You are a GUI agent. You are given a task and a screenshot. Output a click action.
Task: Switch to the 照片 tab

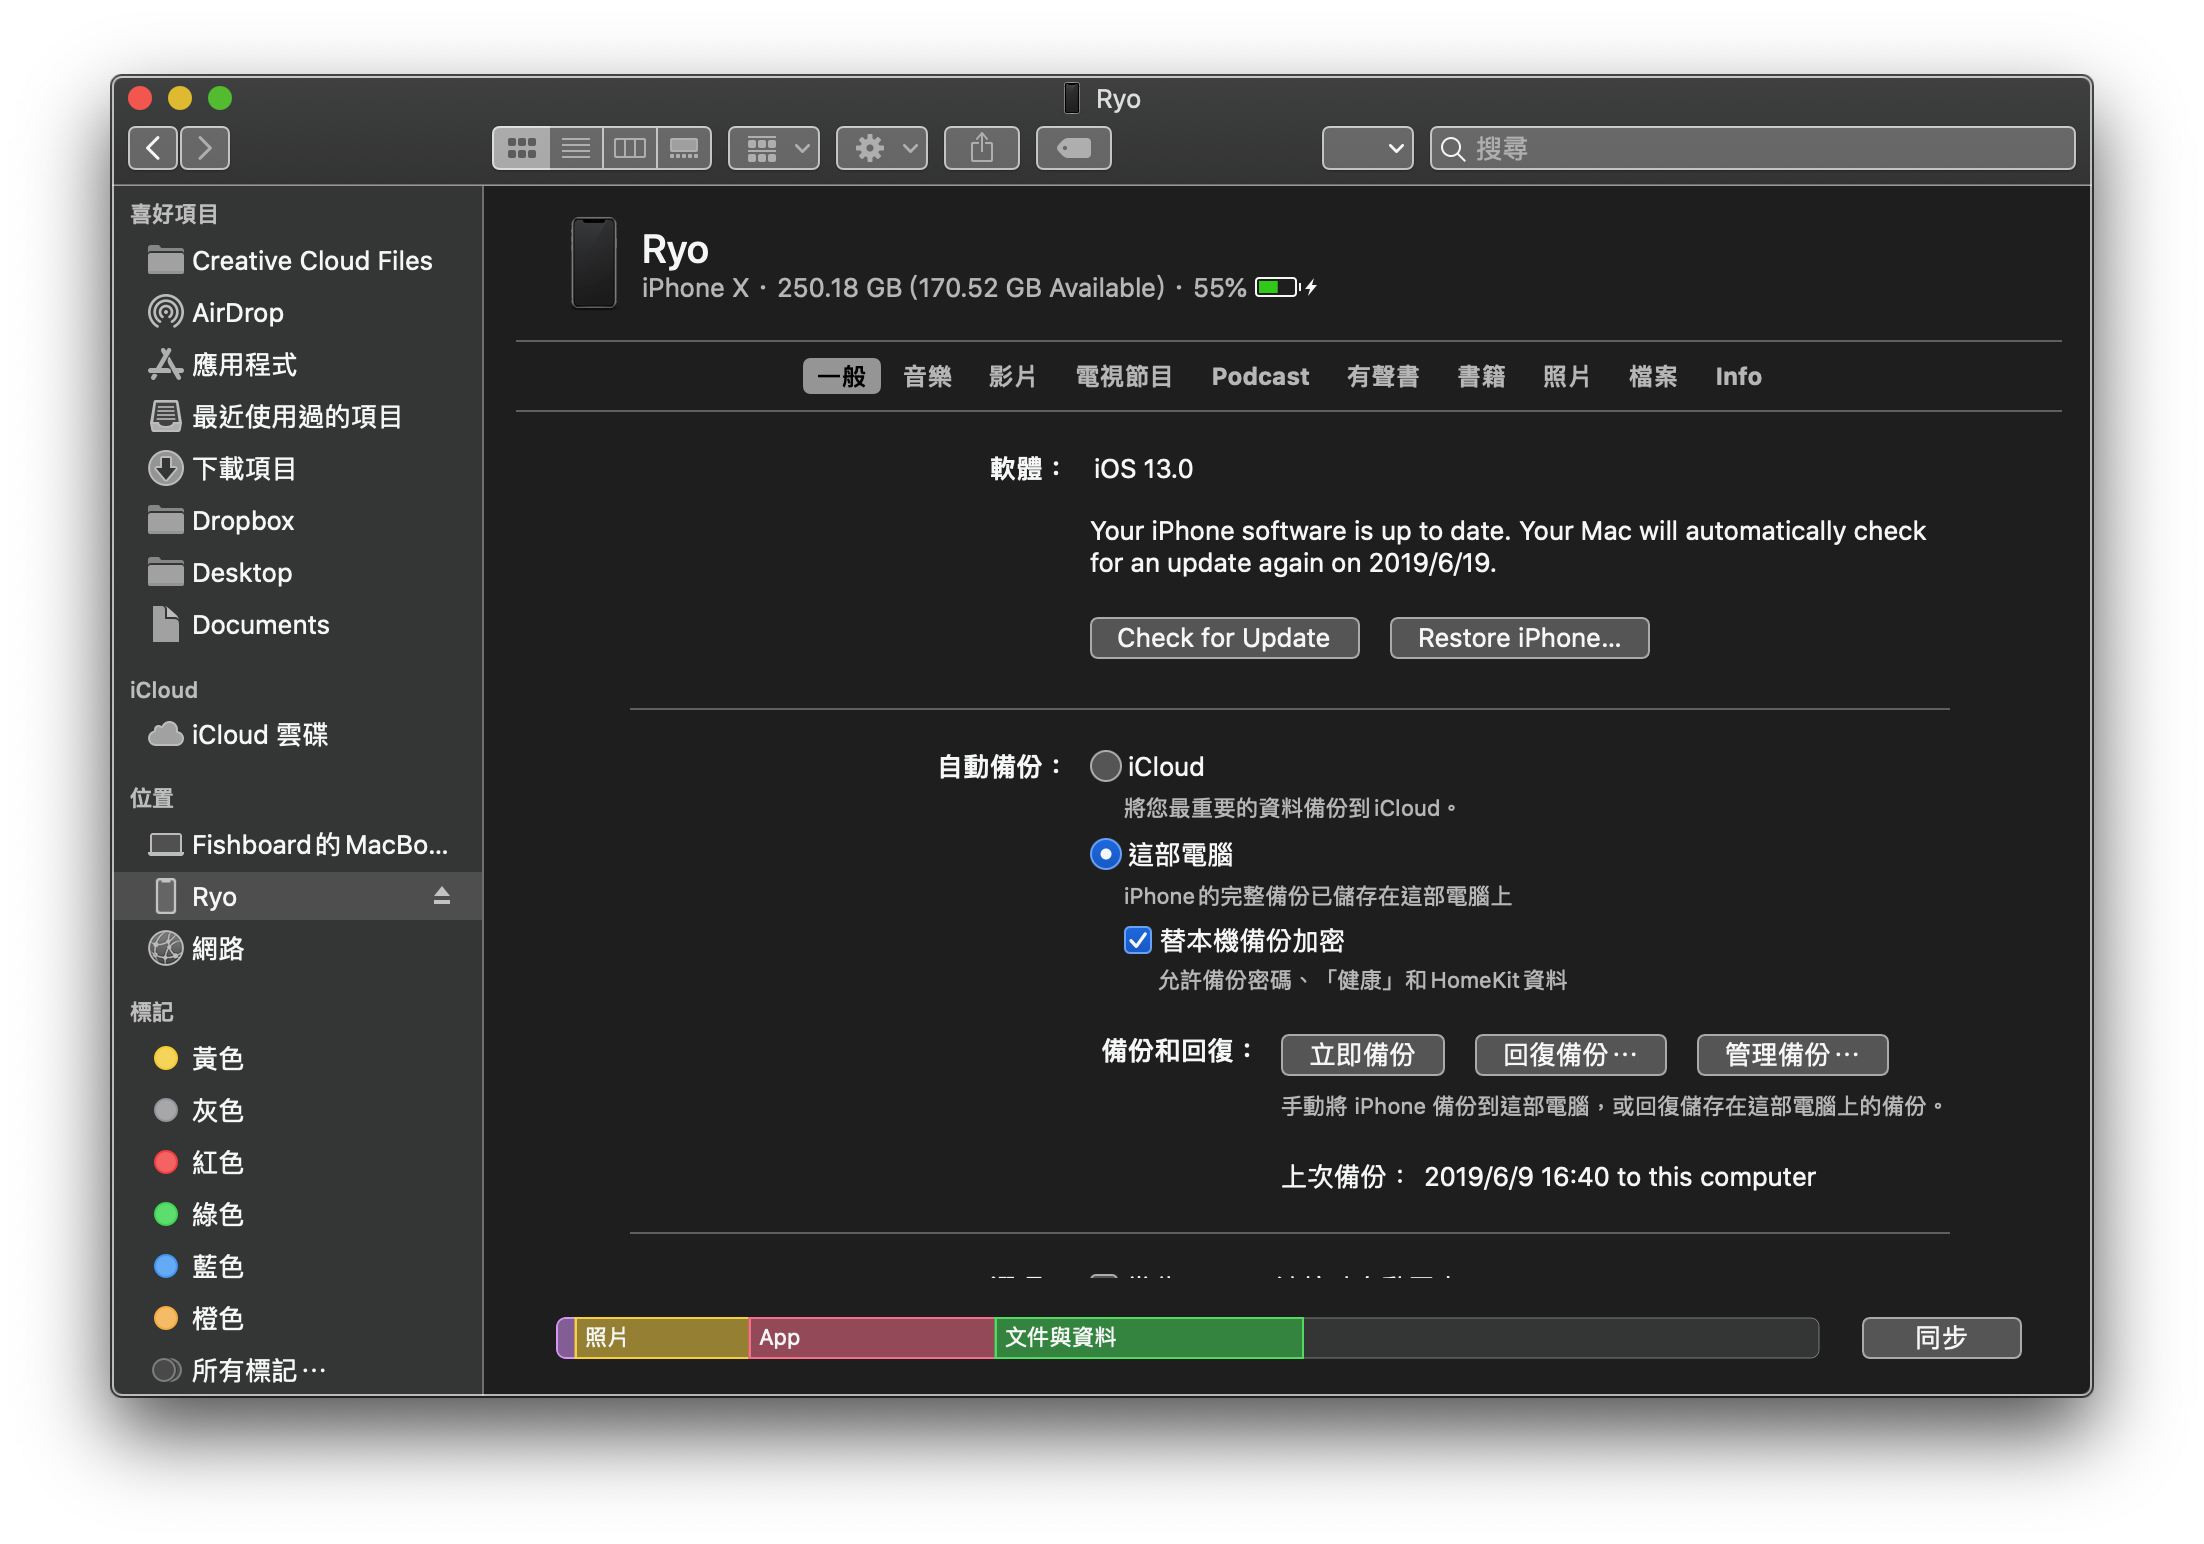click(1566, 376)
